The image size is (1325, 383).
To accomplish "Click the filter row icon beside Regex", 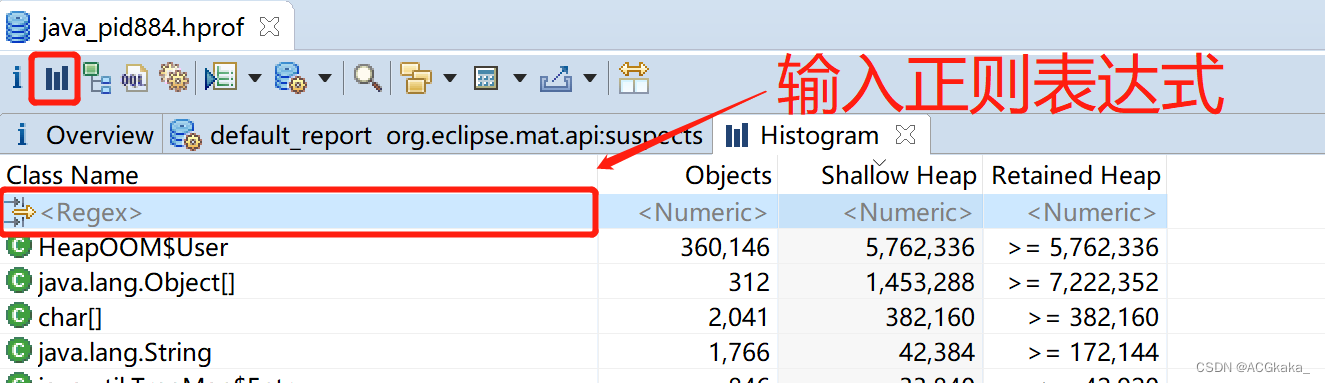I will point(19,212).
